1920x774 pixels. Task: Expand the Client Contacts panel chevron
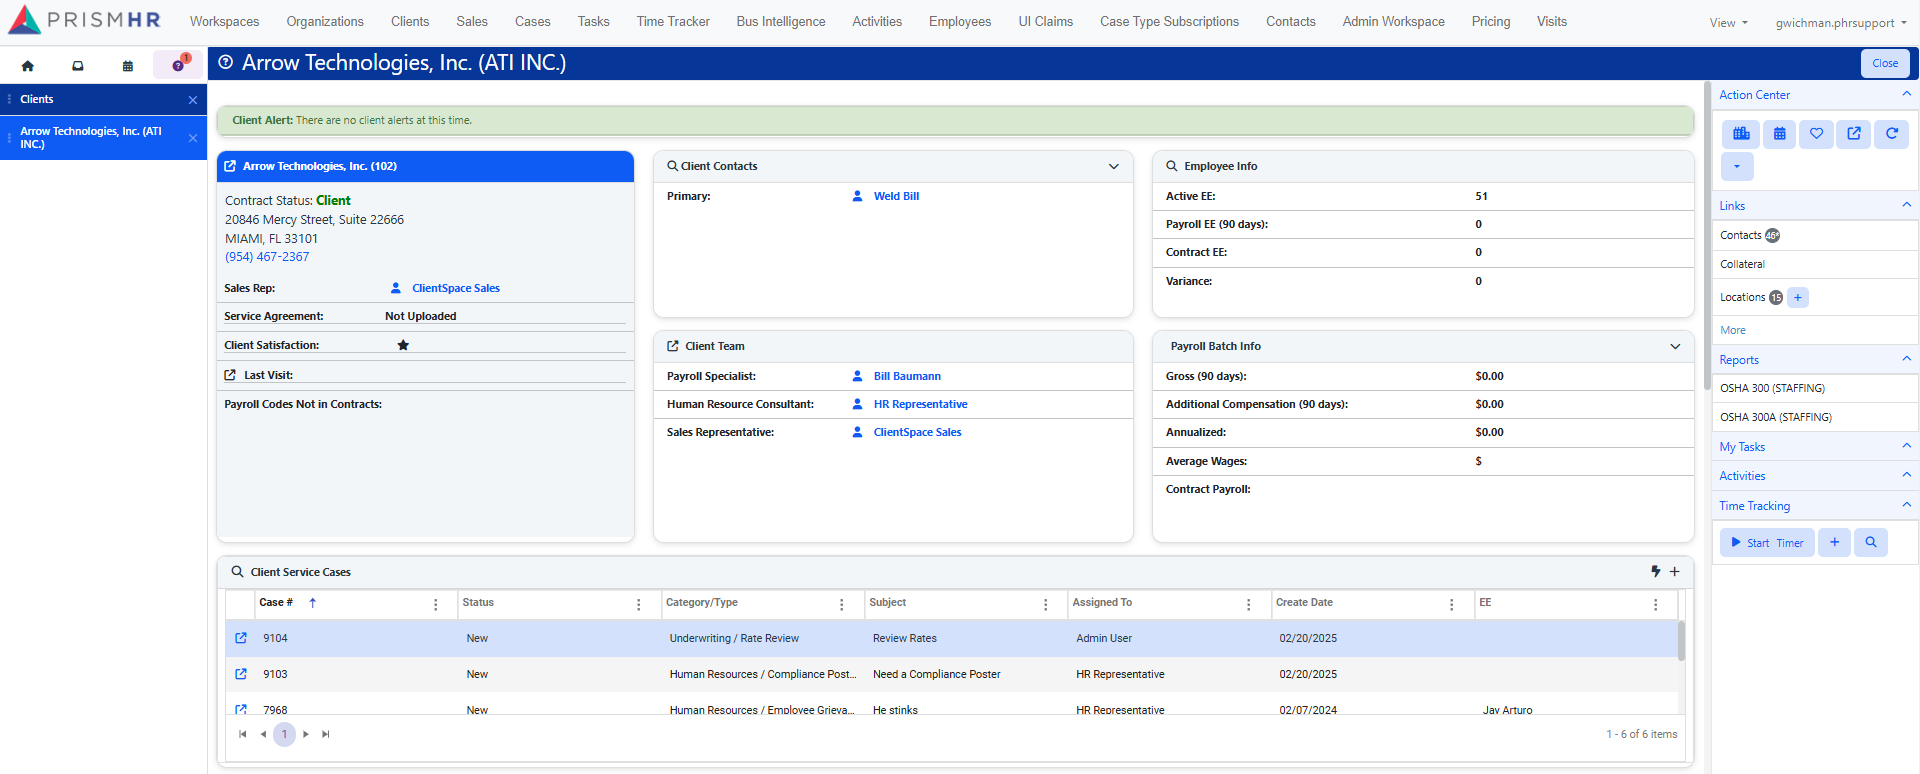coord(1113,167)
